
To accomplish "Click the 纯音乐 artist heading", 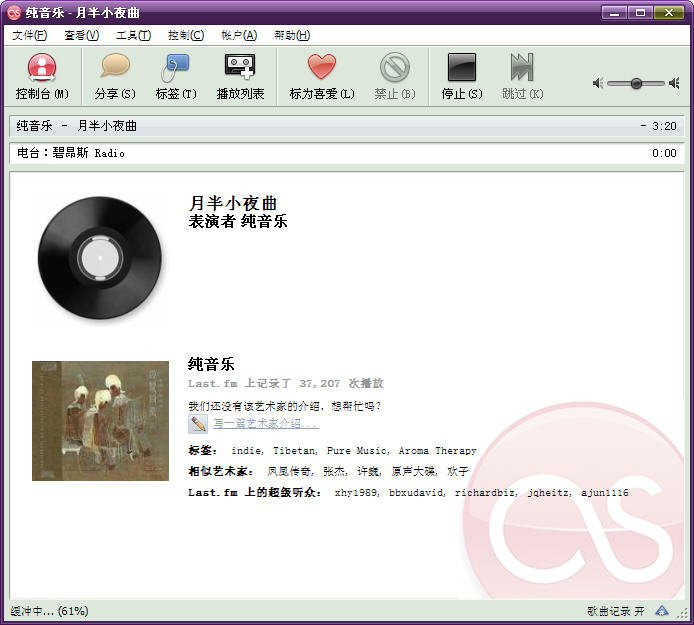I will point(211,364).
